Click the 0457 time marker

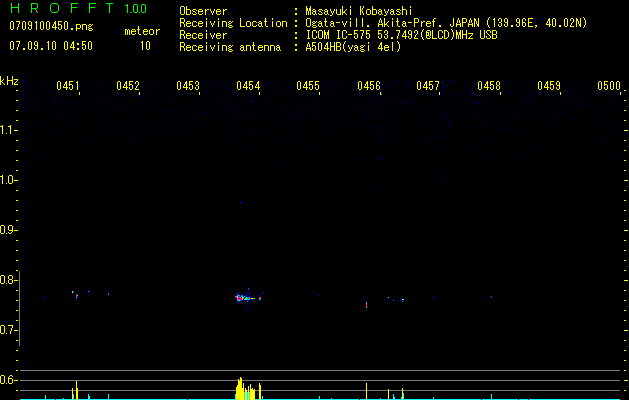tap(428, 86)
